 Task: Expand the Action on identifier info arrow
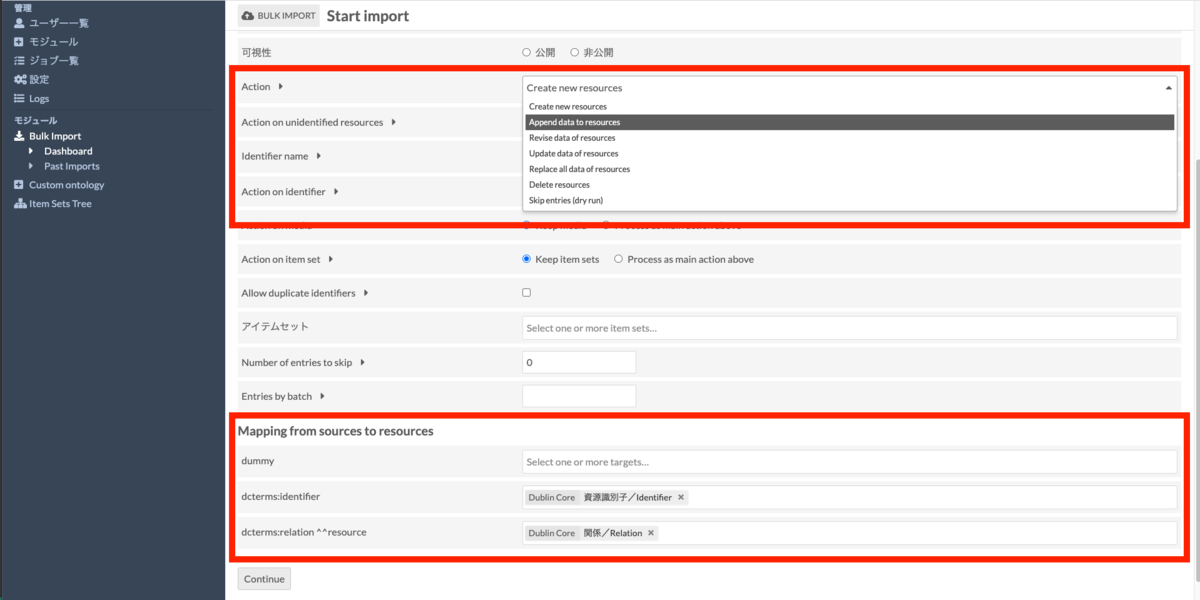point(336,191)
